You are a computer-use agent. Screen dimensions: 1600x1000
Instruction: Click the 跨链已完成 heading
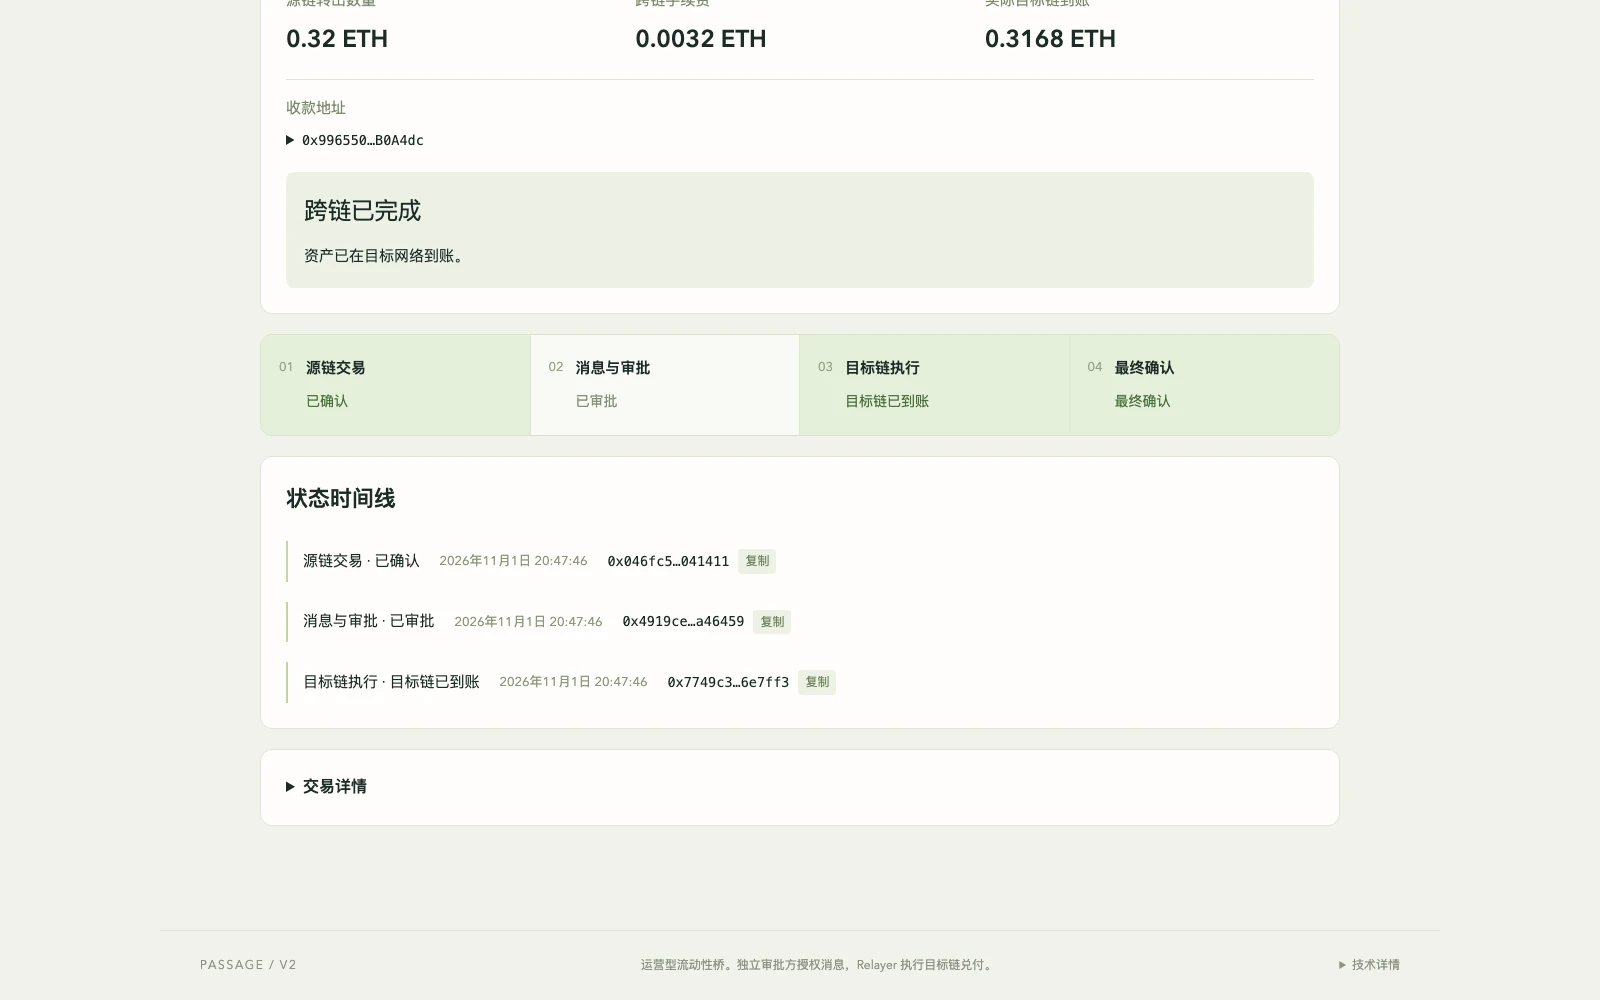click(363, 211)
